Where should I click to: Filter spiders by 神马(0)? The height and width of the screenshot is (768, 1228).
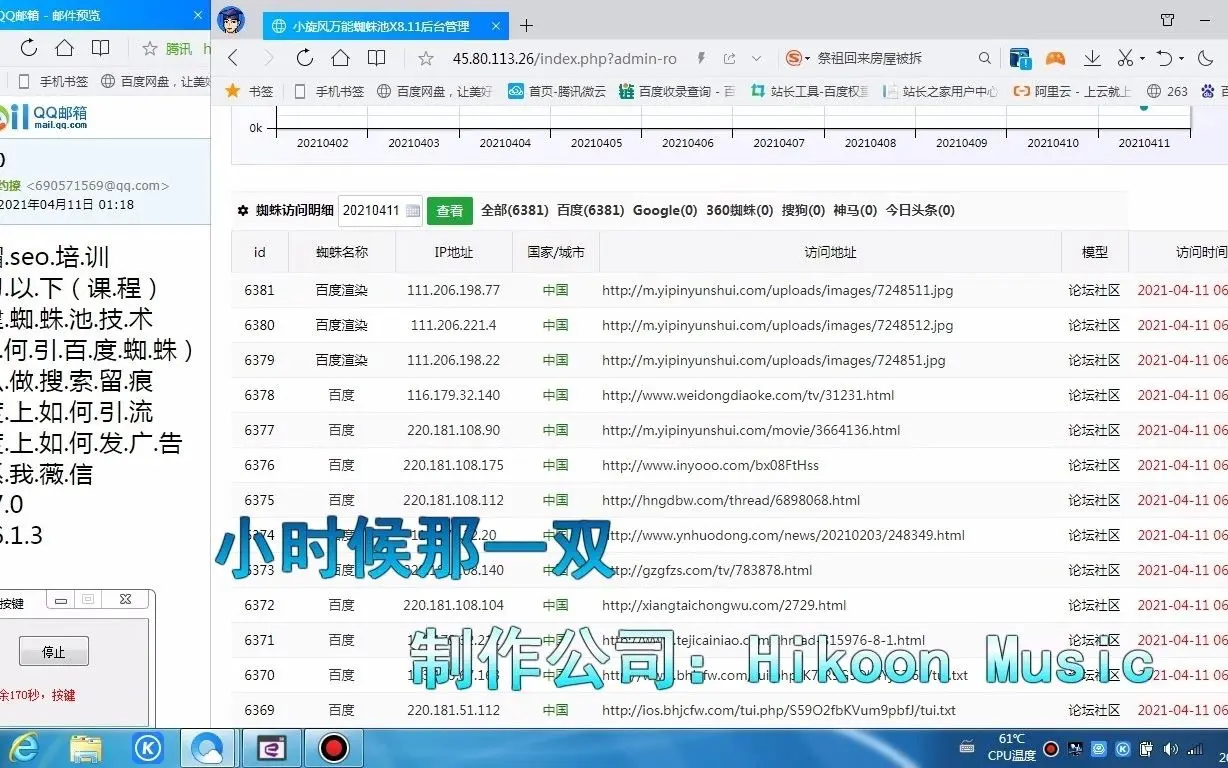click(855, 211)
